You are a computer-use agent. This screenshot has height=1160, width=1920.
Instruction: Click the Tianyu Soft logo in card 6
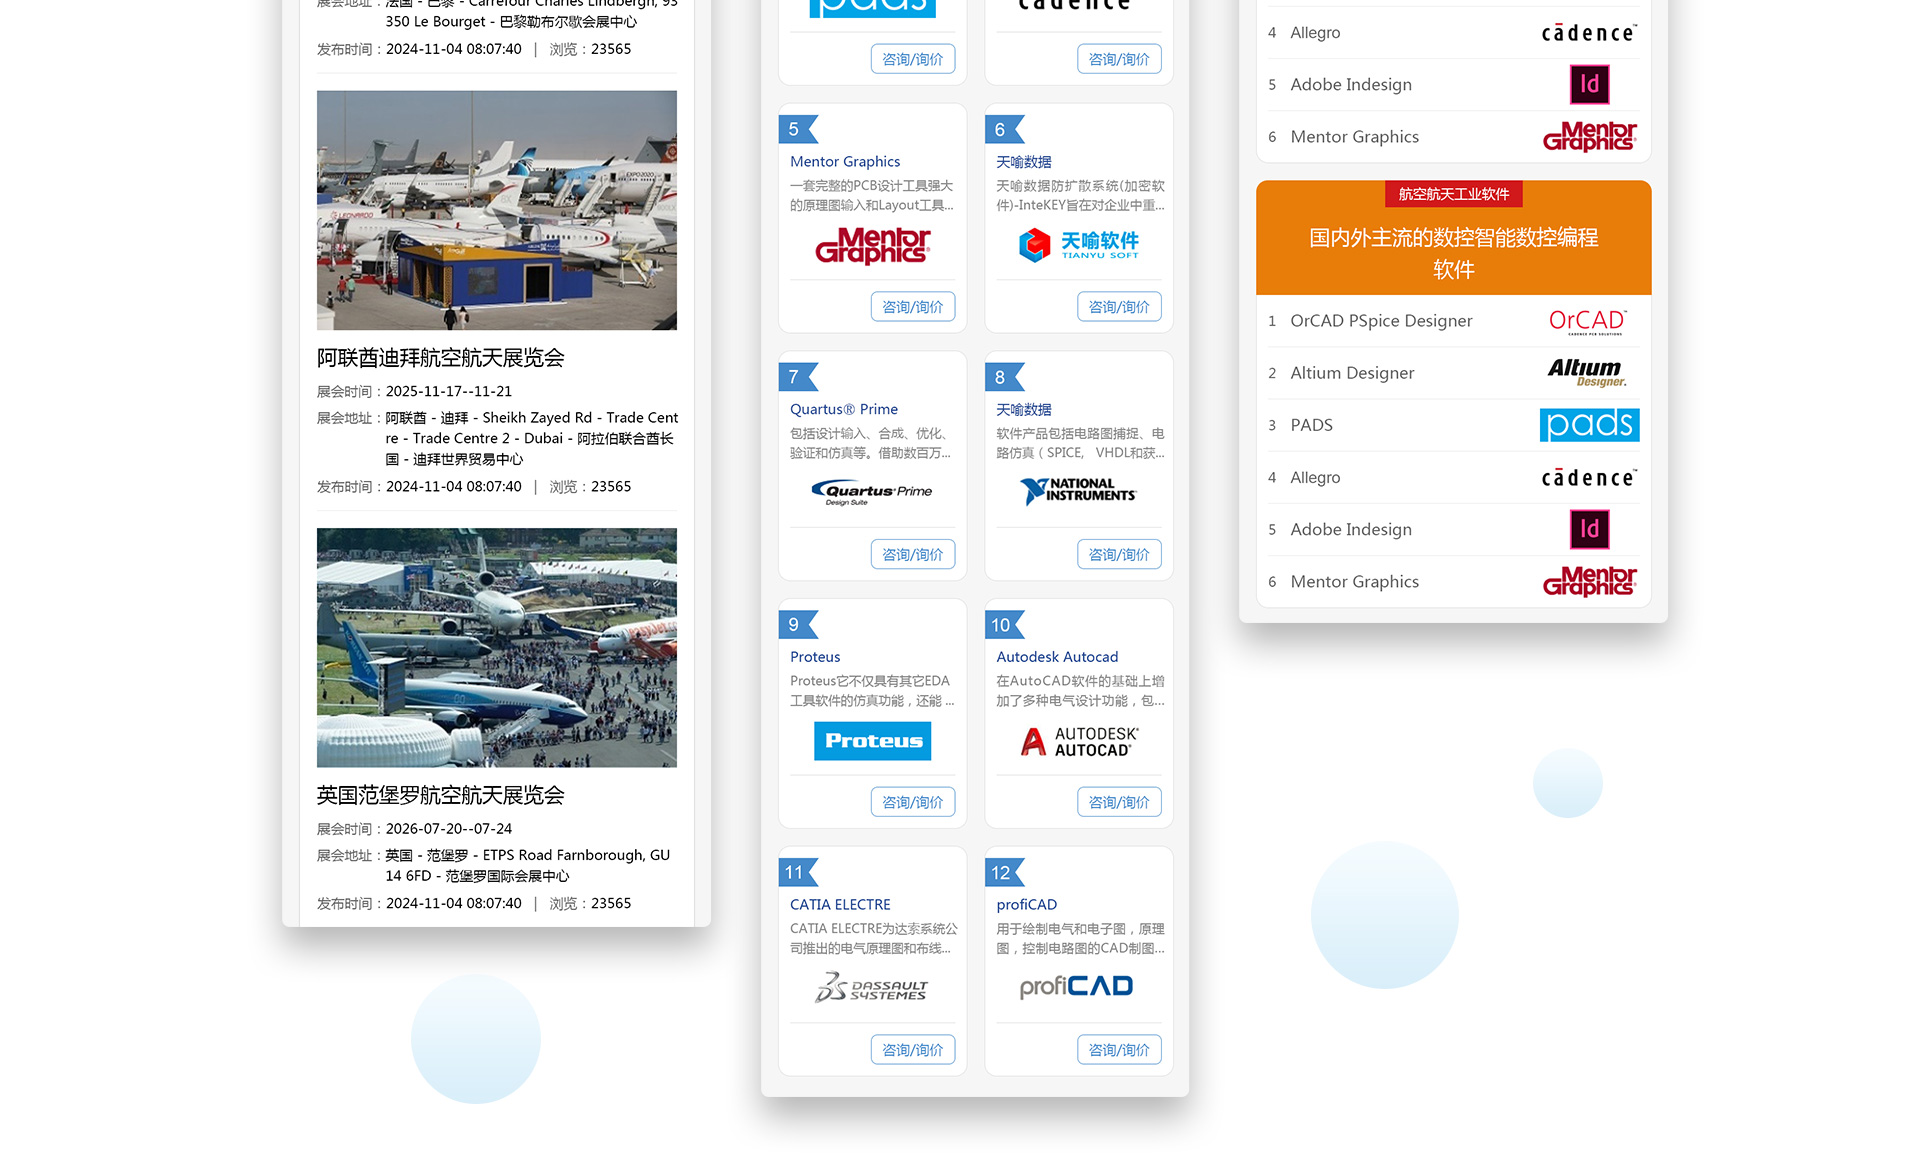tap(1078, 244)
